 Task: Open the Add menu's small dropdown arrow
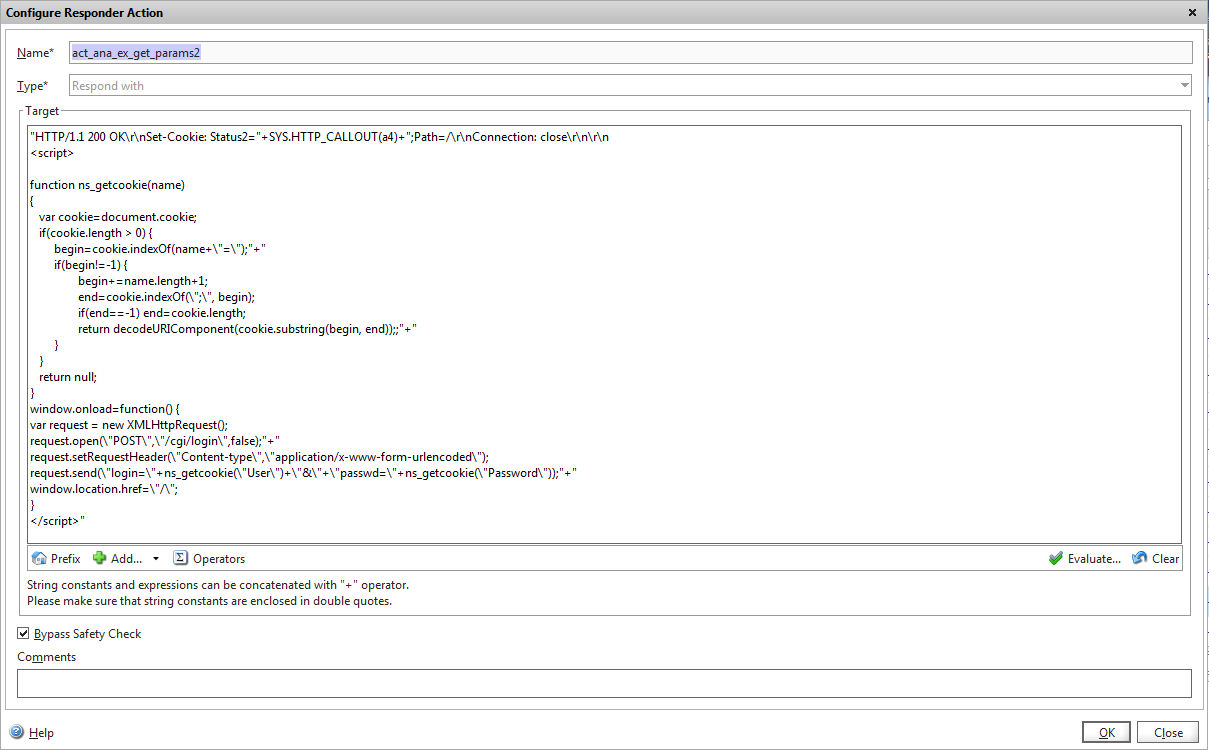pos(156,559)
